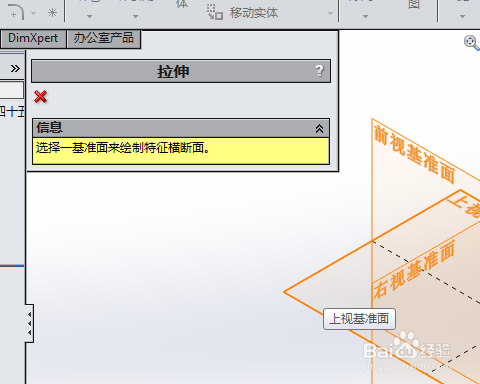Expand the panel with double chevron arrows
Screen dimensions: 480x384
tap(15, 69)
